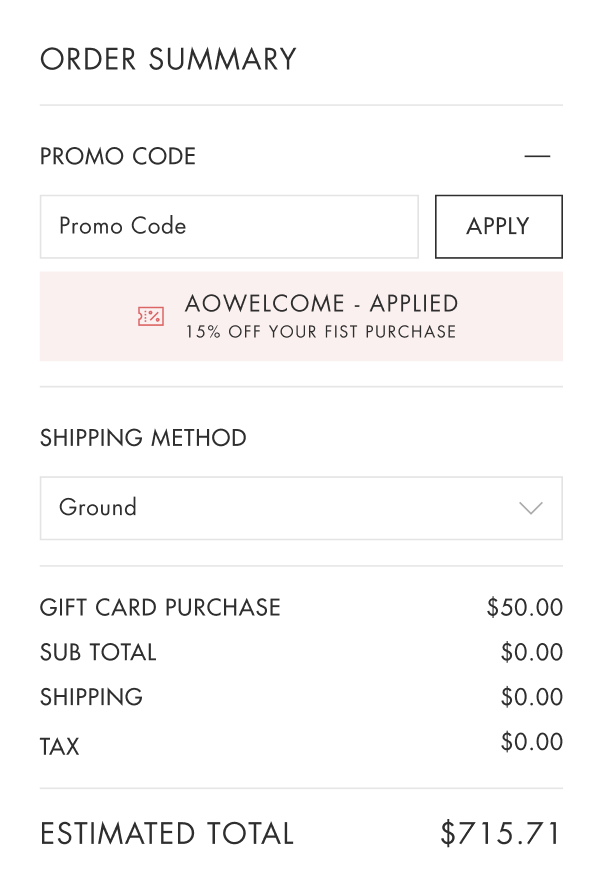Click the Promo Code input field
This screenshot has width=601, height=892.
point(229,226)
